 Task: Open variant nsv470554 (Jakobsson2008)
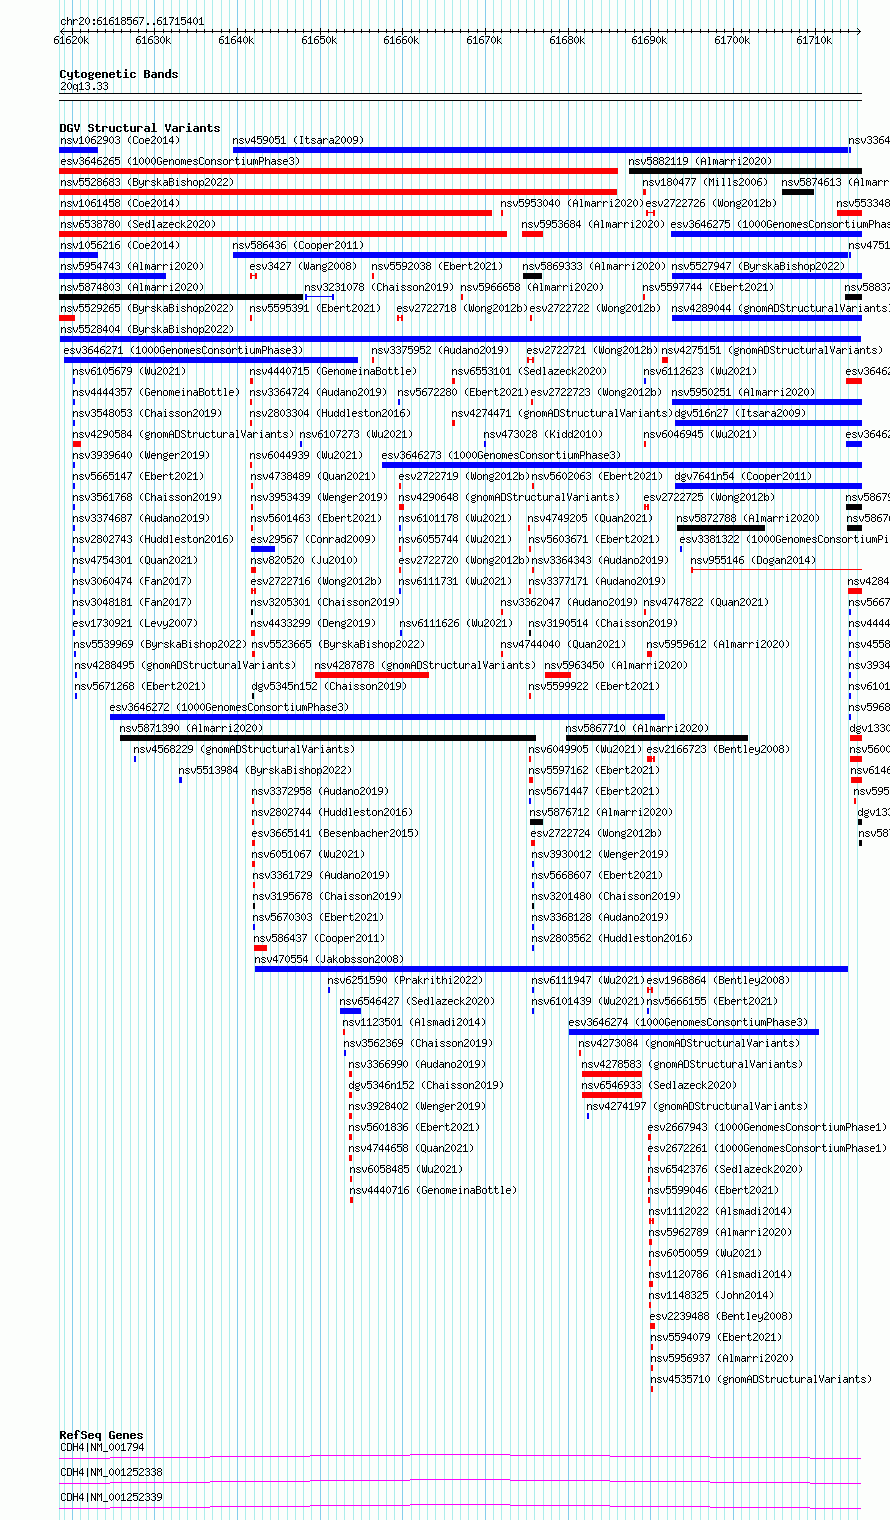pos(329,960)
